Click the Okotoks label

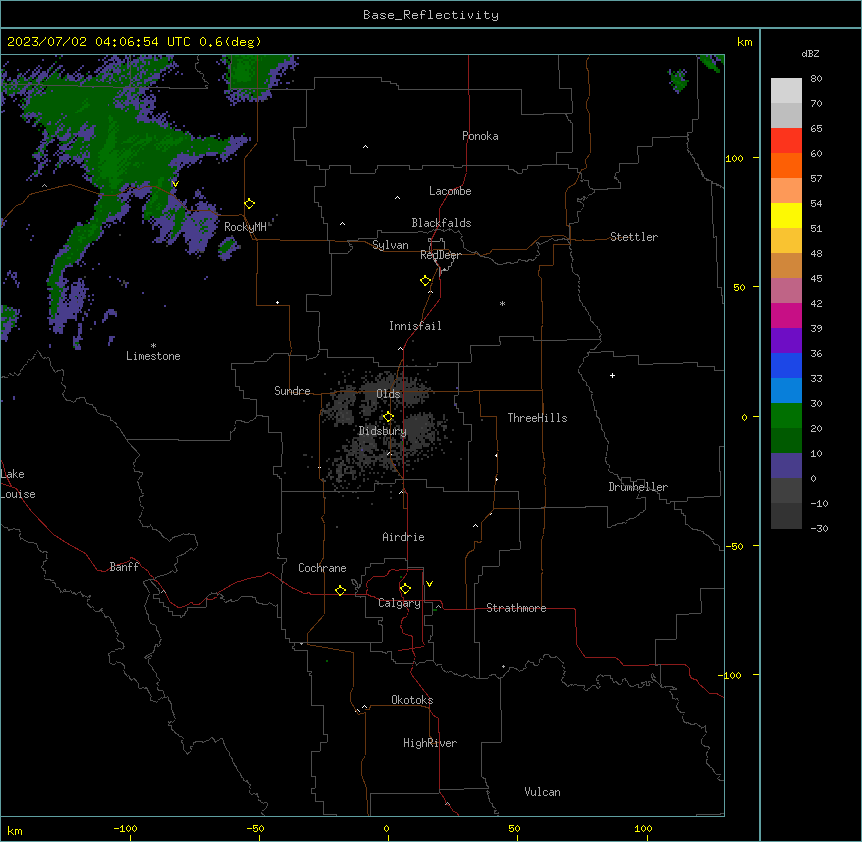pyautogui.click(x=412, y=700)
